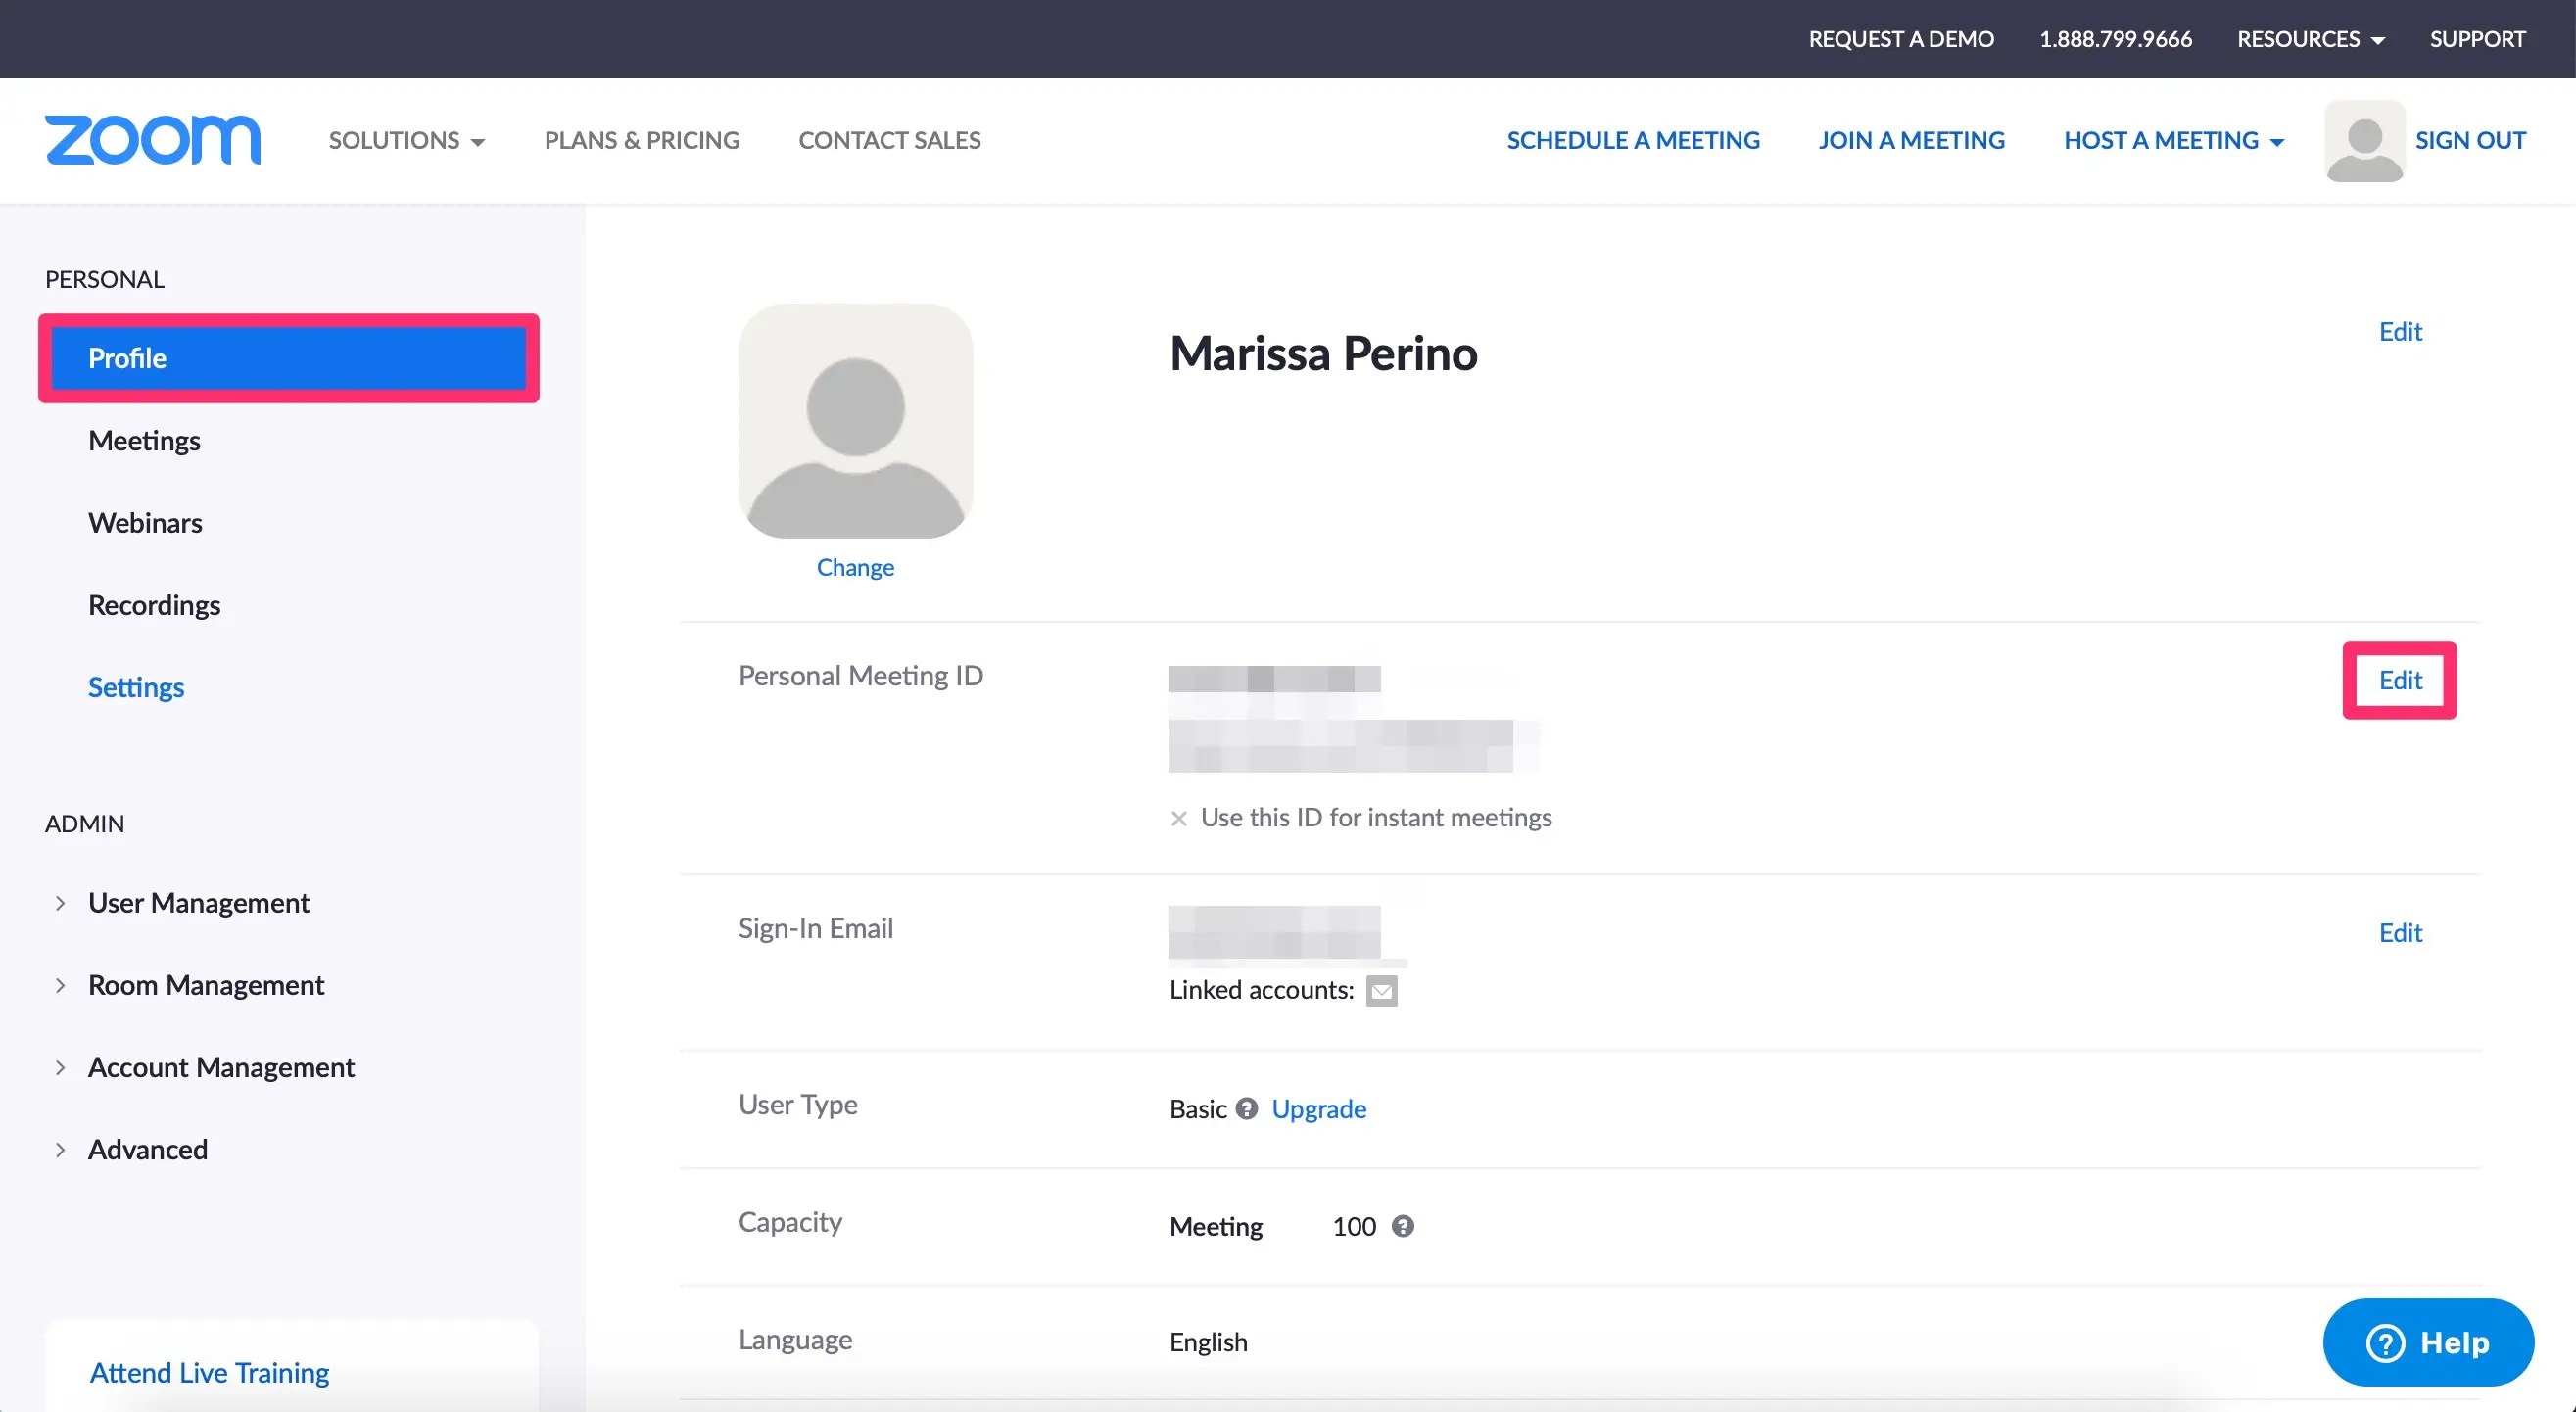Expand the Advanced section
The height and width of the screenshot is (1412, 2576).
[x=147, y=1150]
